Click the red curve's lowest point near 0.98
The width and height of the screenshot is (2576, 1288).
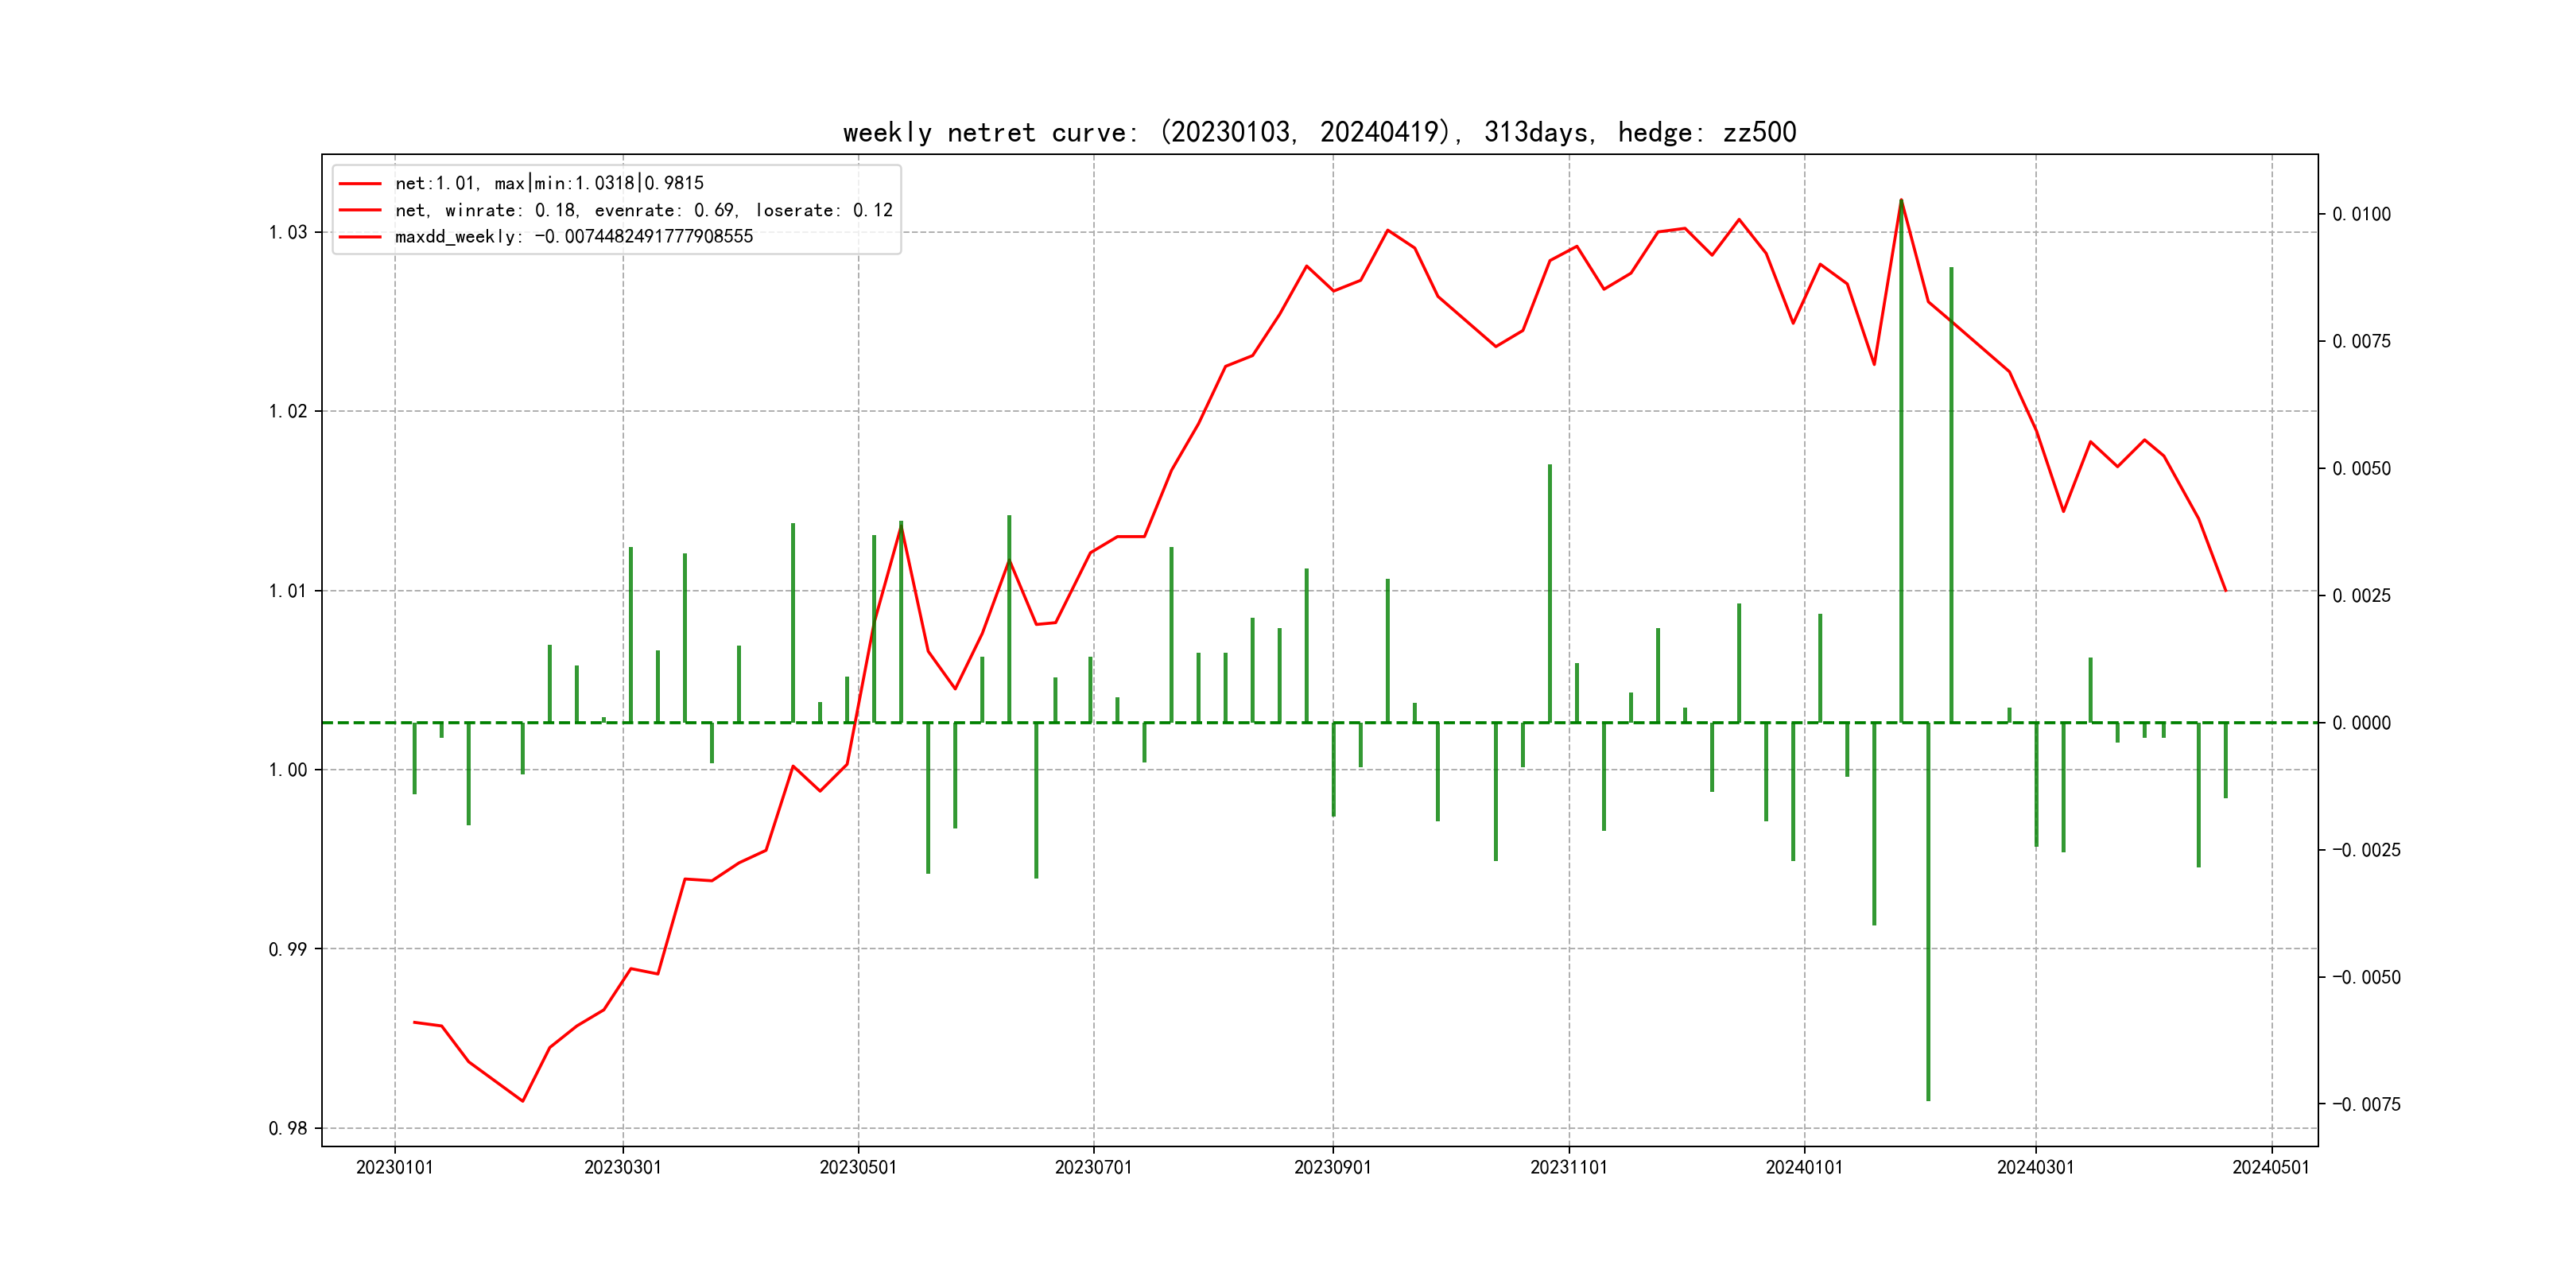(x=523, y=1101)
